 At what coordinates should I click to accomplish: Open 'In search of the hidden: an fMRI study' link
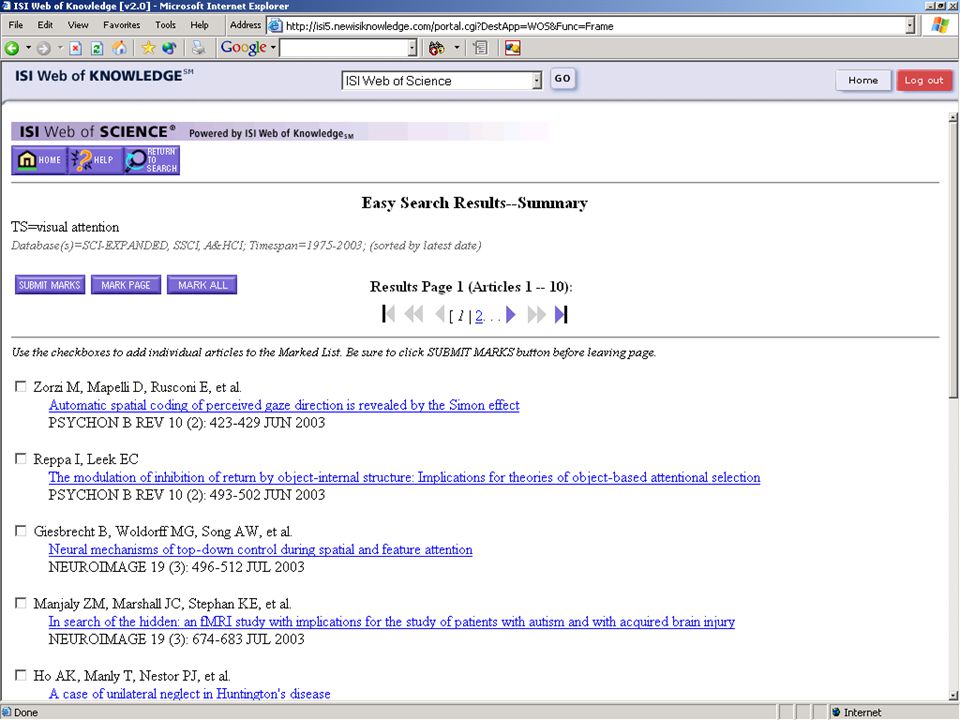(392, 622)
